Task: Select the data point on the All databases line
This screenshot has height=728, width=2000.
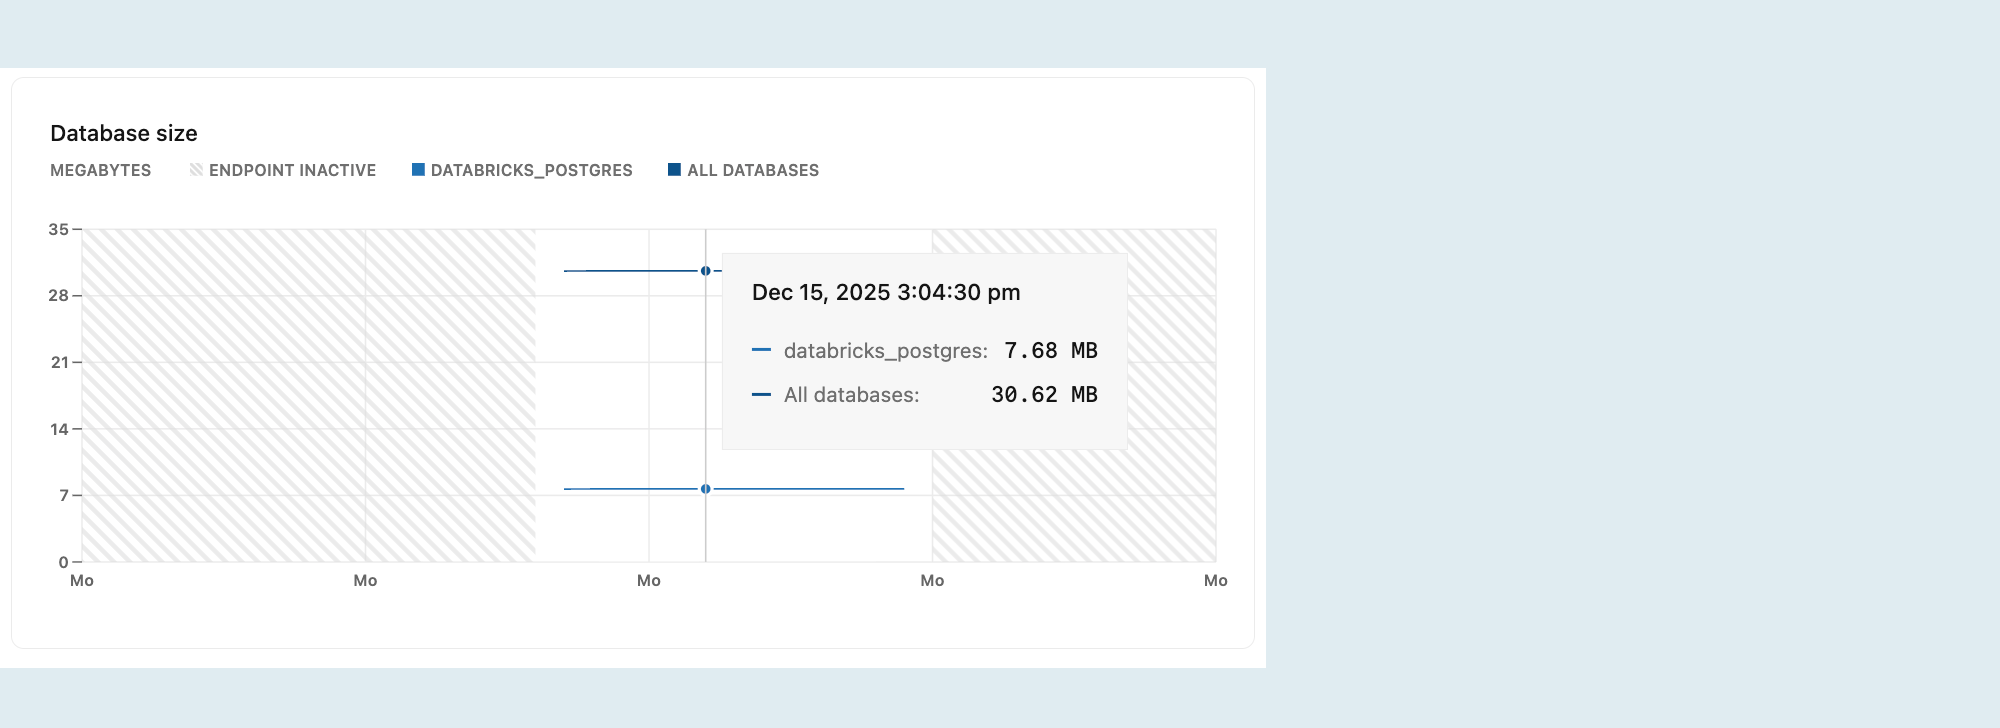Action: pyautogui.click(x=706, y=271)
